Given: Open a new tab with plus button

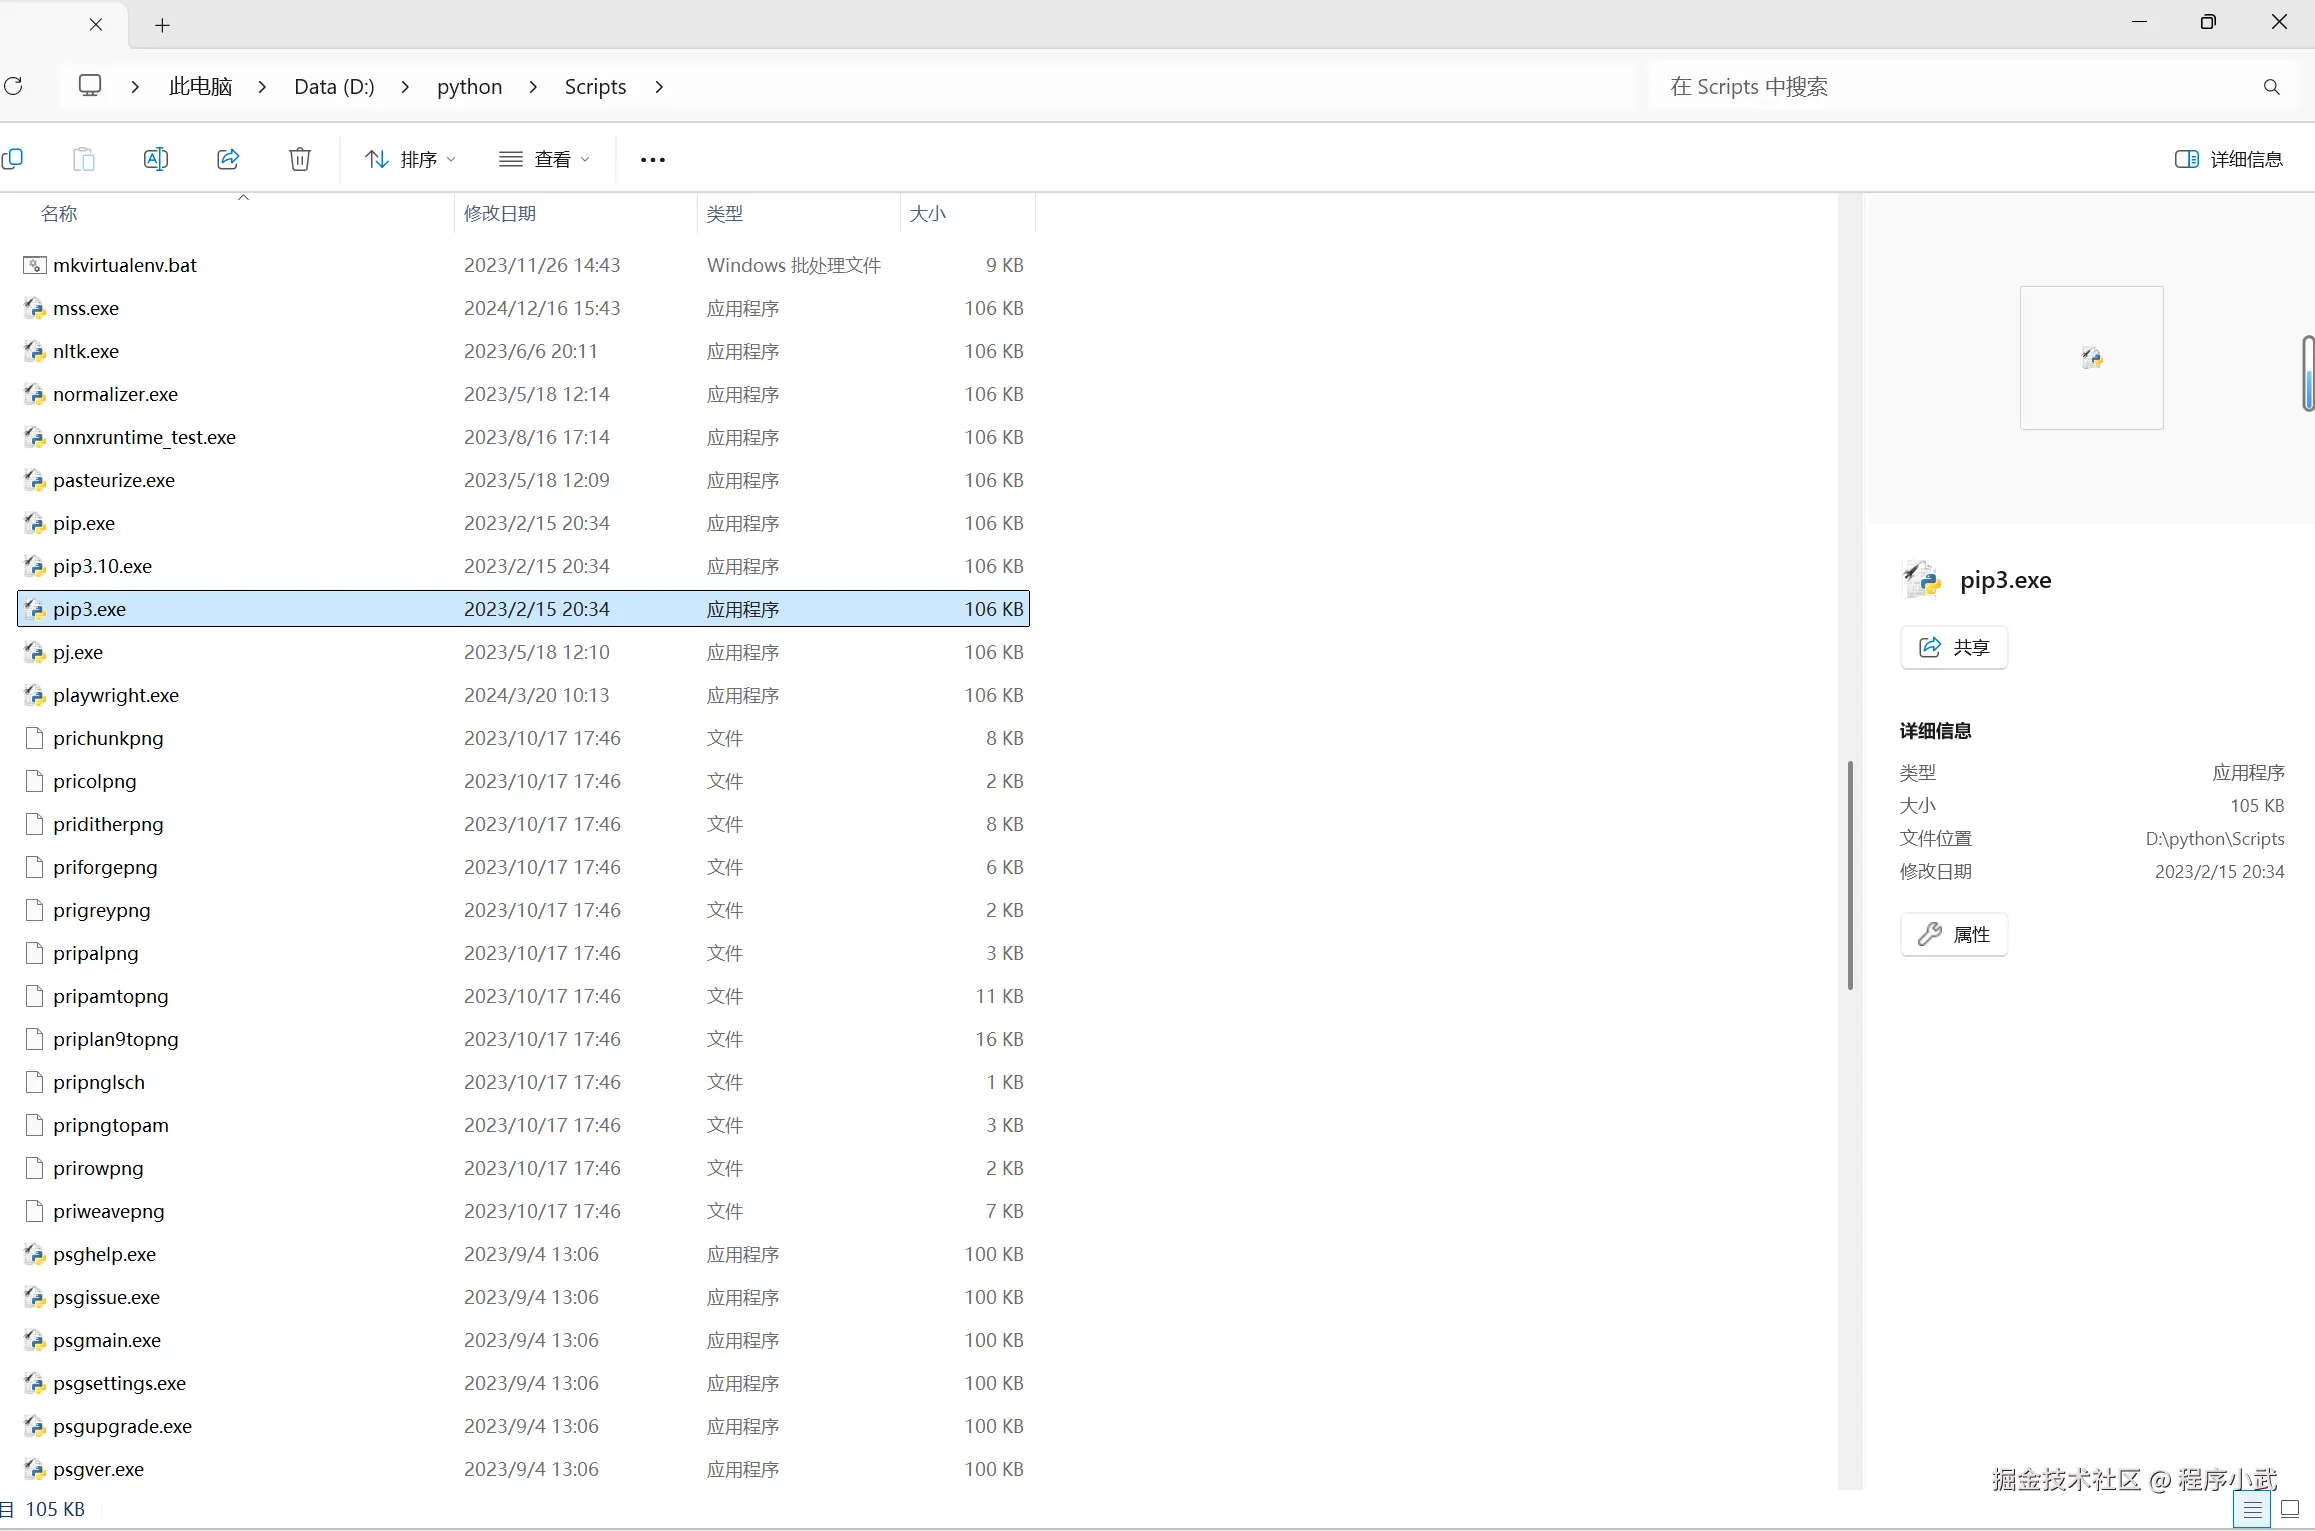Looking at the screenshot, I should pyautogui.click(x=163, y=25).
